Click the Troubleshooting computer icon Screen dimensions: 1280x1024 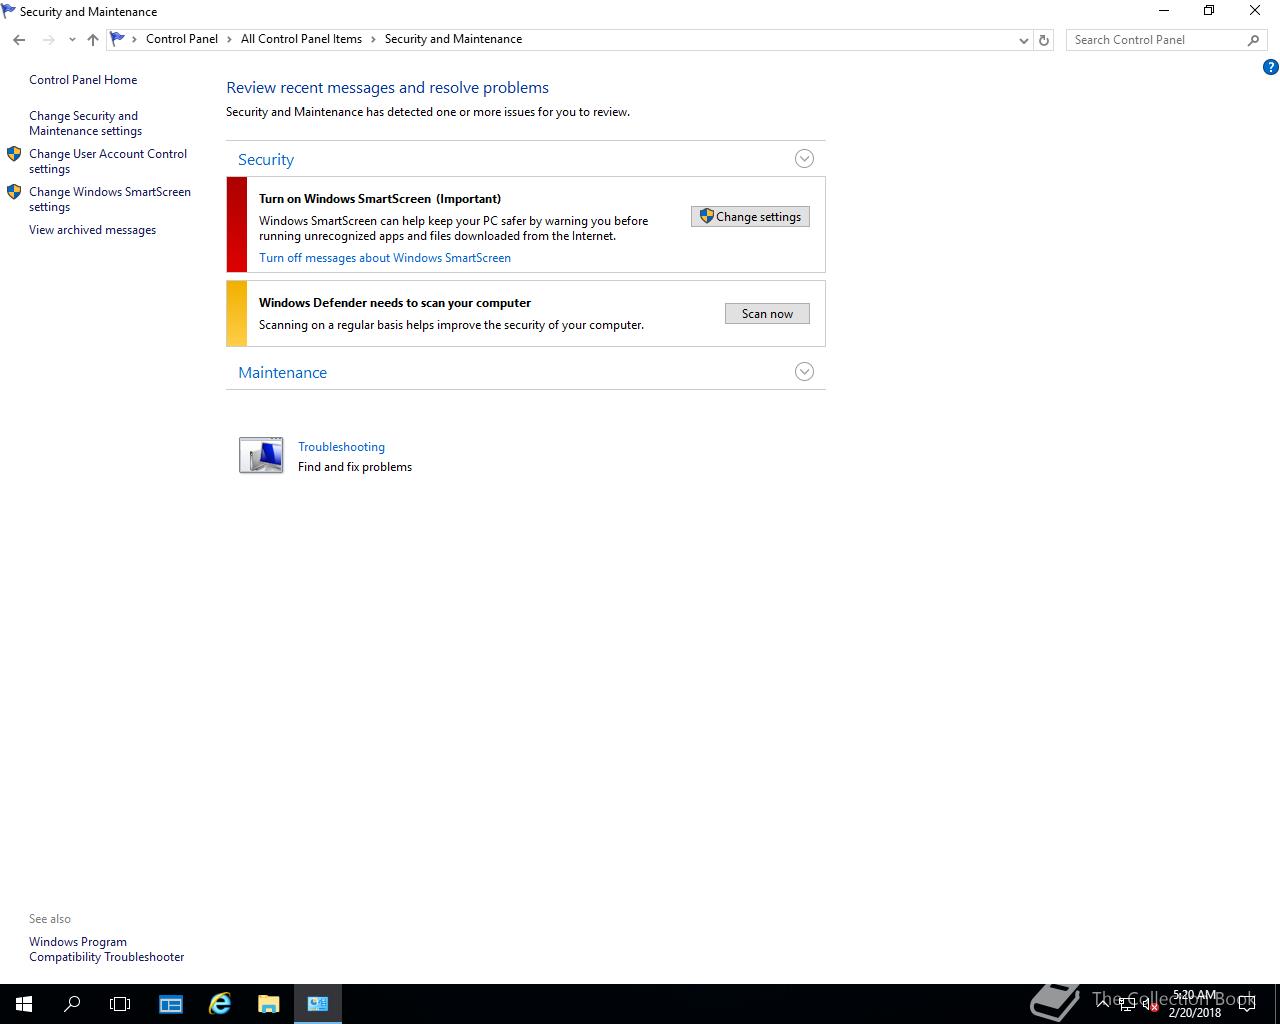[261, 455]
